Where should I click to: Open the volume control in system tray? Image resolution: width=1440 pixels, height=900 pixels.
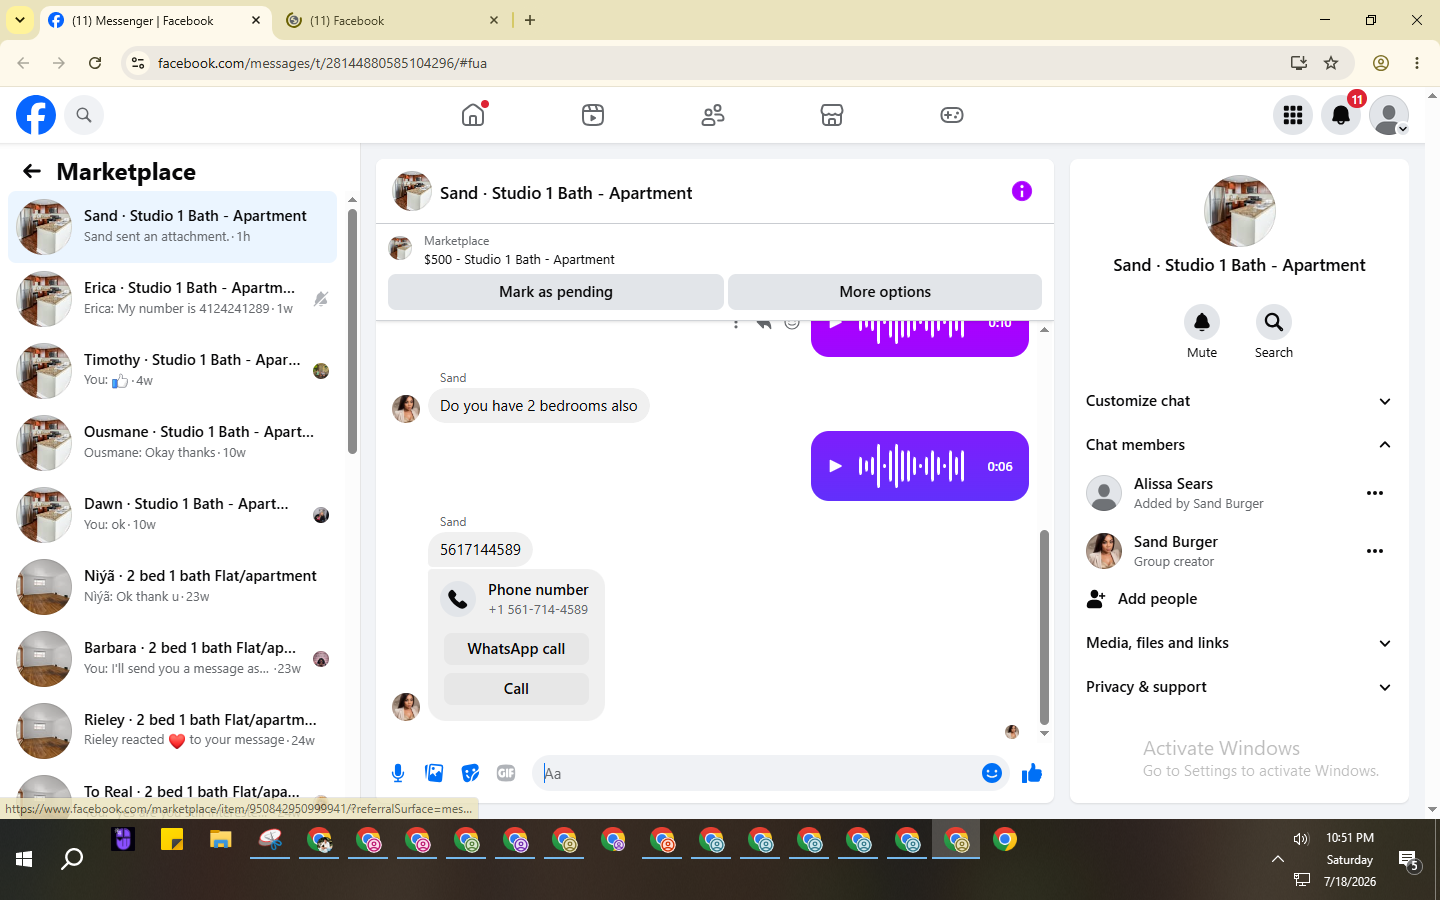click(x=1301, y=839)
